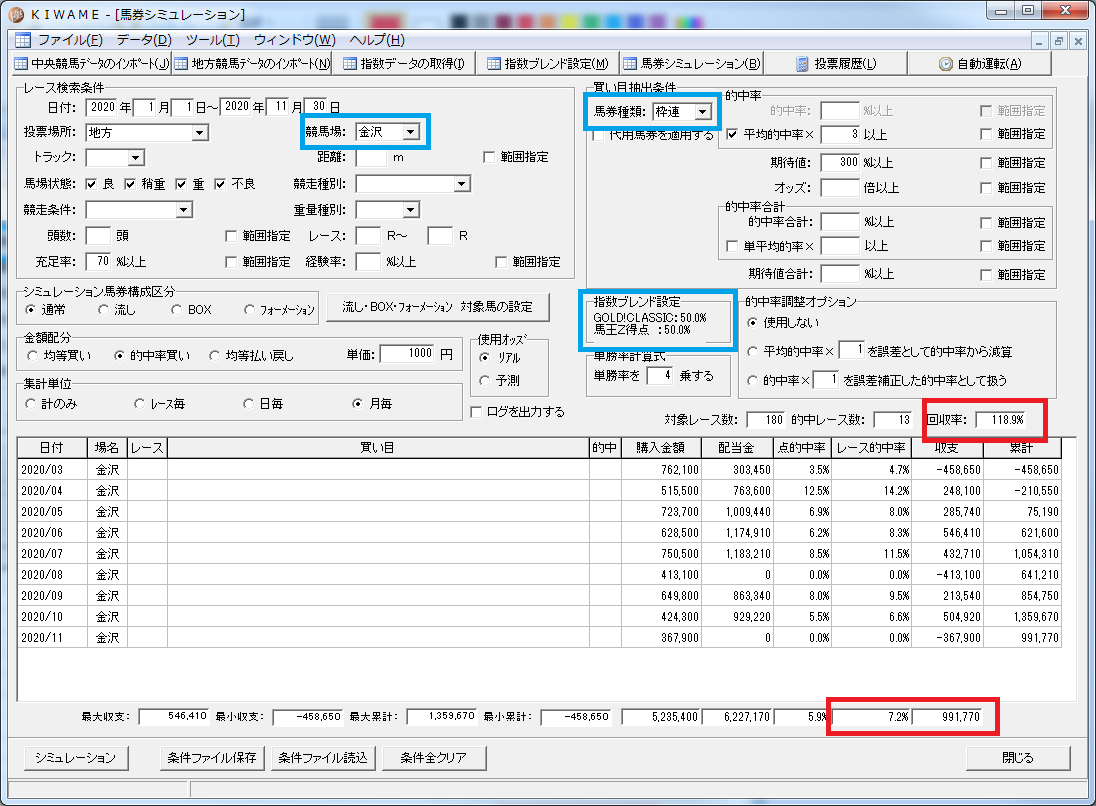The width and height of the screenshot is (1096, 806).
Task: Click the document icon beside ファイル menu
Action: [x=23, y=40]
